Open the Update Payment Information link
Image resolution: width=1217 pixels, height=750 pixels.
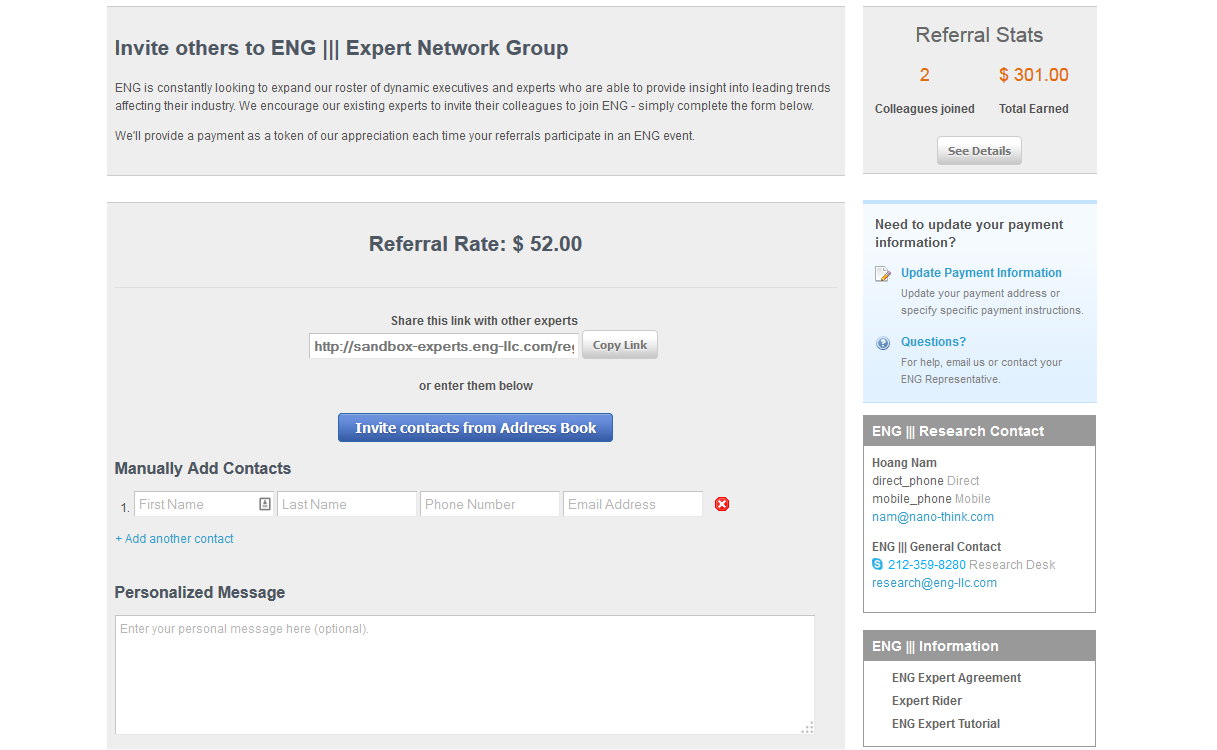tap(981, 273)
